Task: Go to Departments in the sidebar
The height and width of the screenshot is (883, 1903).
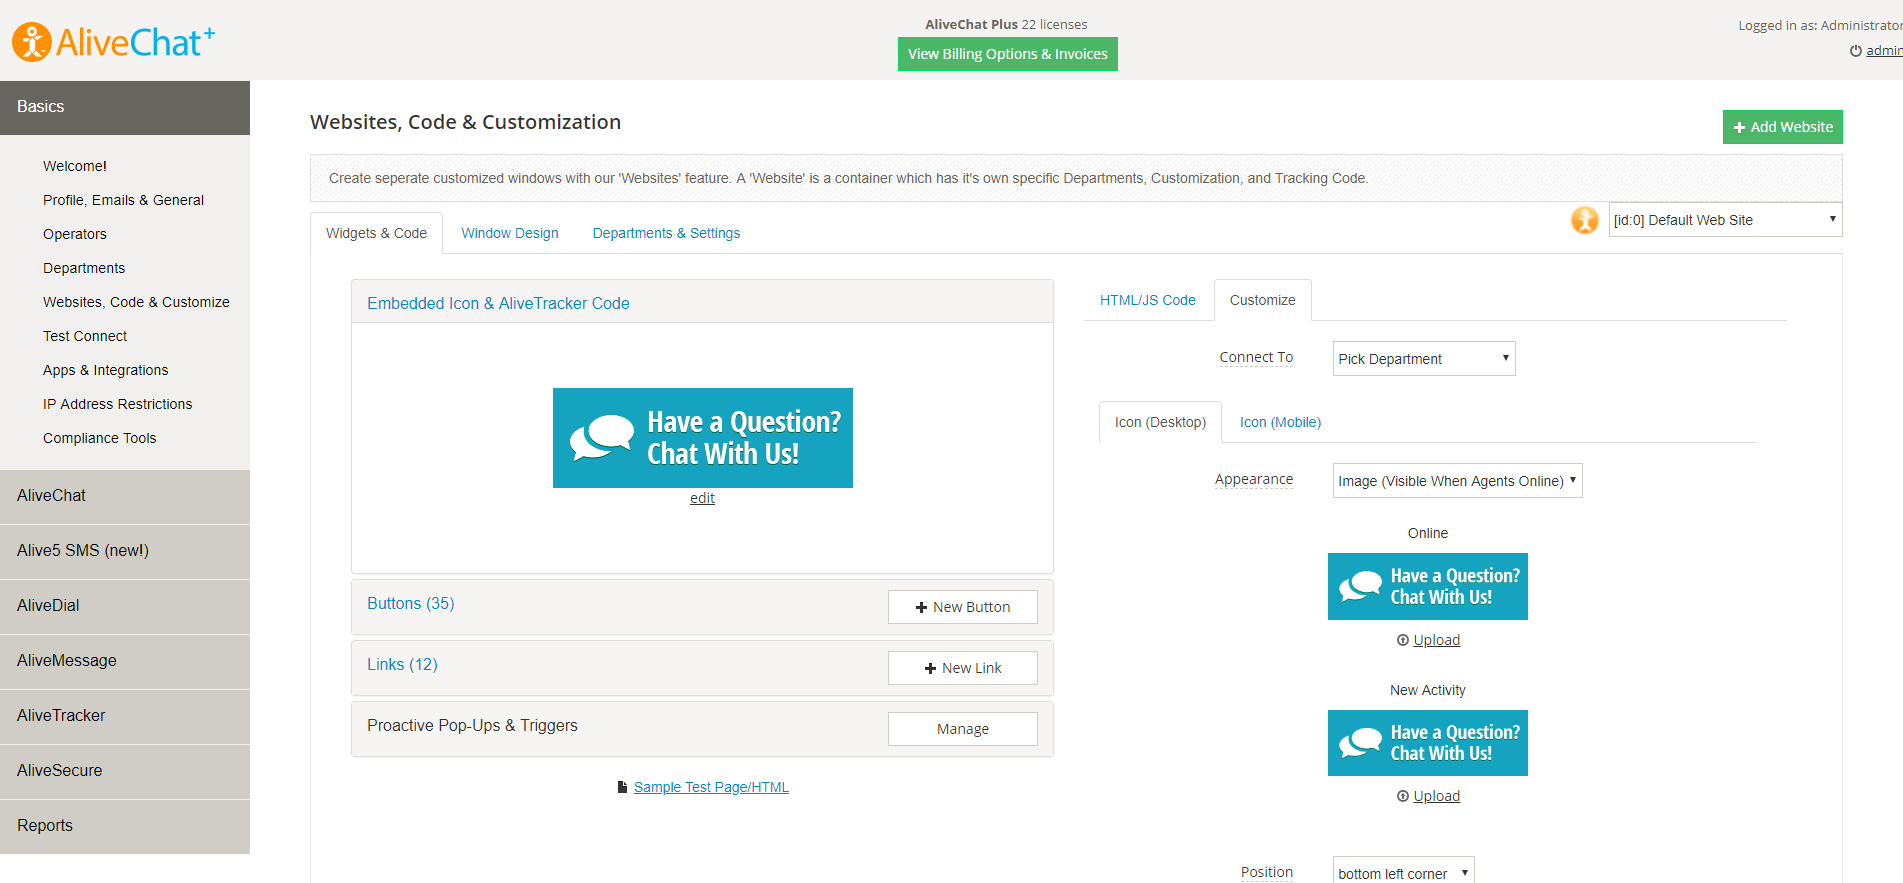Action: pyautogui.click(x=84, y=268)
